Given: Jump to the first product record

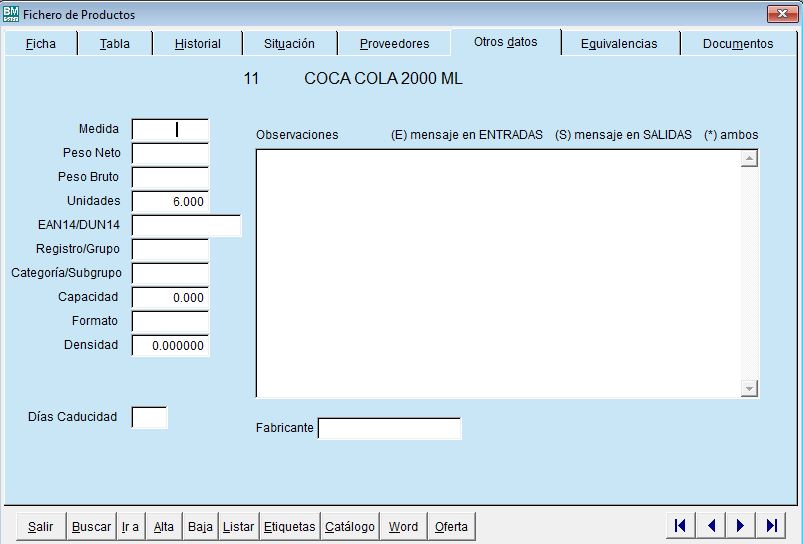Looking at the screenshot, I should [680, 526].
